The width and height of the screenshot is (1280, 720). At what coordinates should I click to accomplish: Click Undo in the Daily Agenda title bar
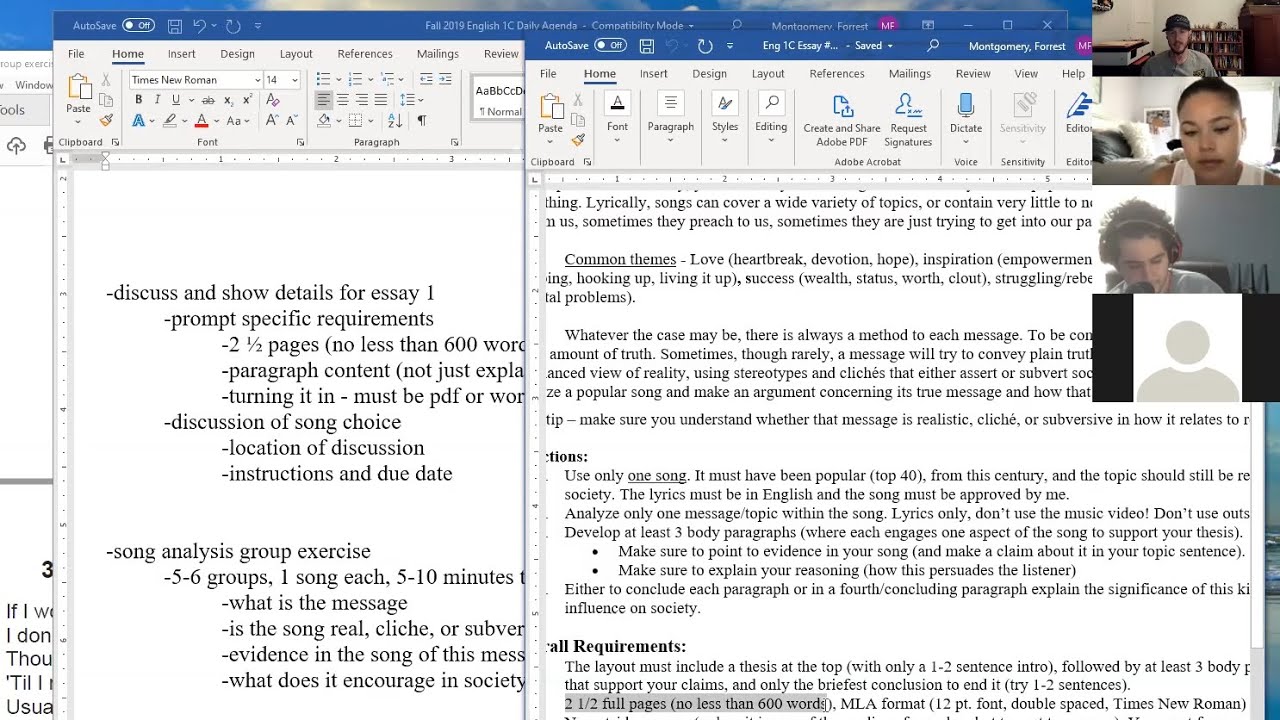point(199,25)
